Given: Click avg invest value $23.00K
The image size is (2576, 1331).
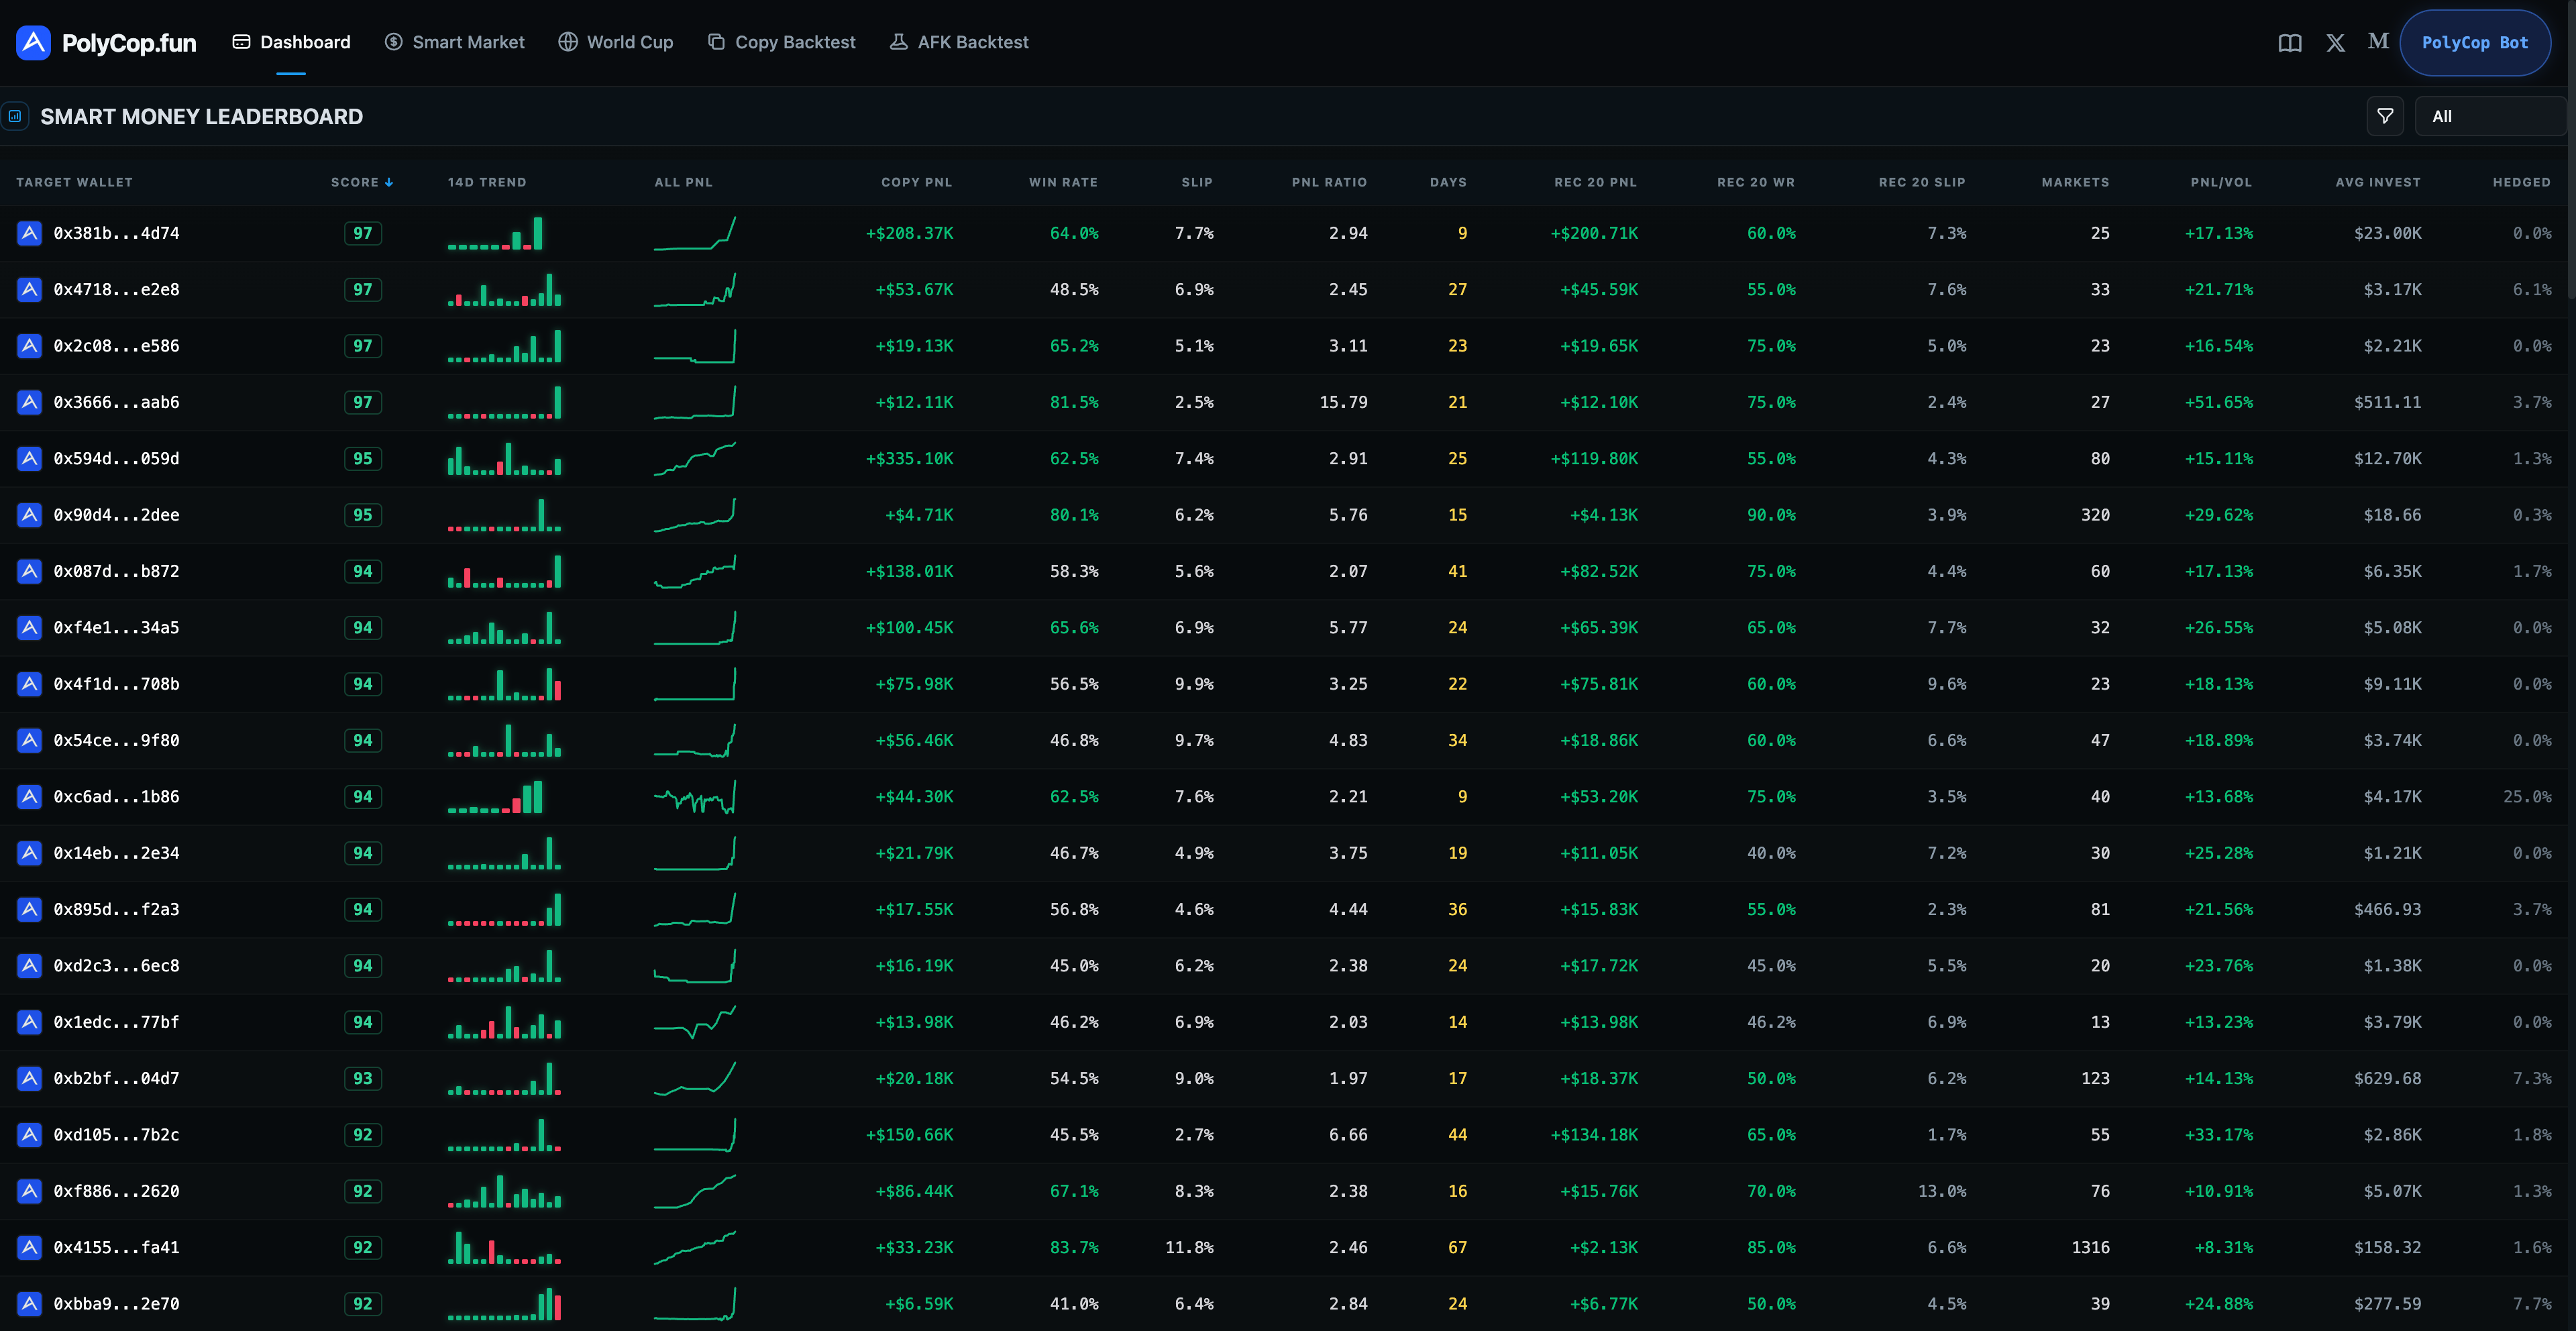Looking at the screenshot, I should tap(2387, 233).
